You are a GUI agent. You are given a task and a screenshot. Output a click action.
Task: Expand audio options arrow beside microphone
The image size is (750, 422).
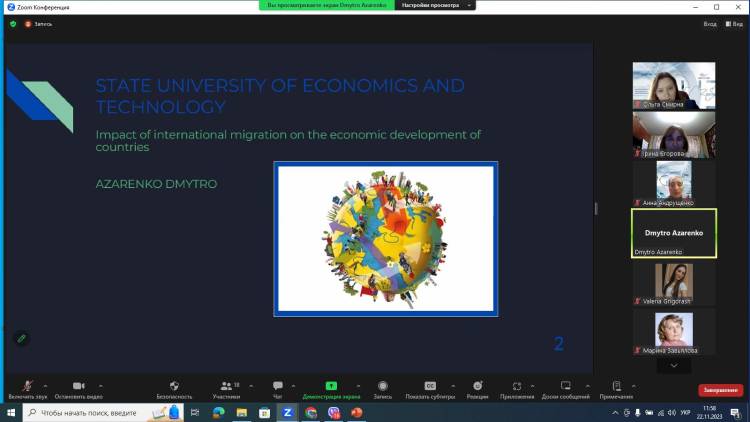[48, 383]
